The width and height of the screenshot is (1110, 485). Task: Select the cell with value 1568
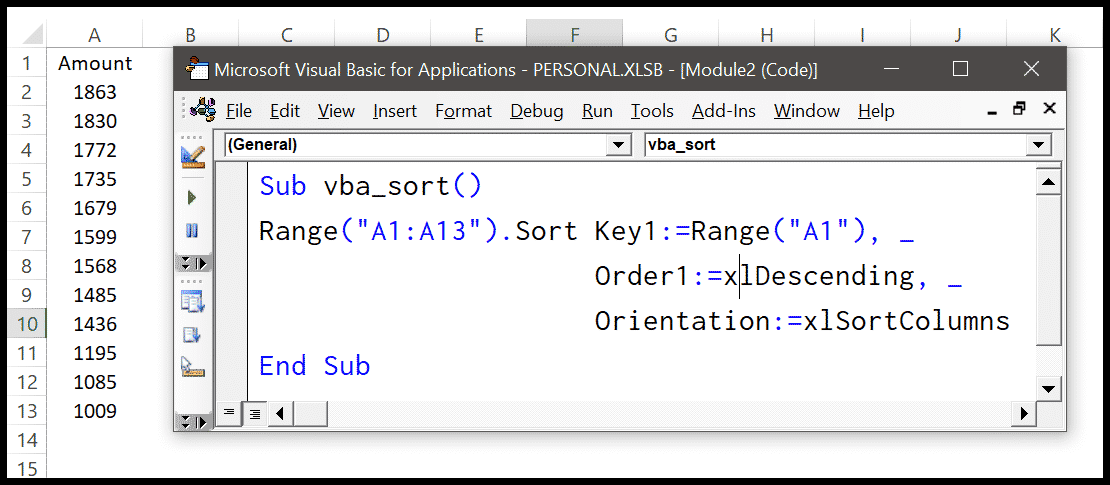(95, 266)
